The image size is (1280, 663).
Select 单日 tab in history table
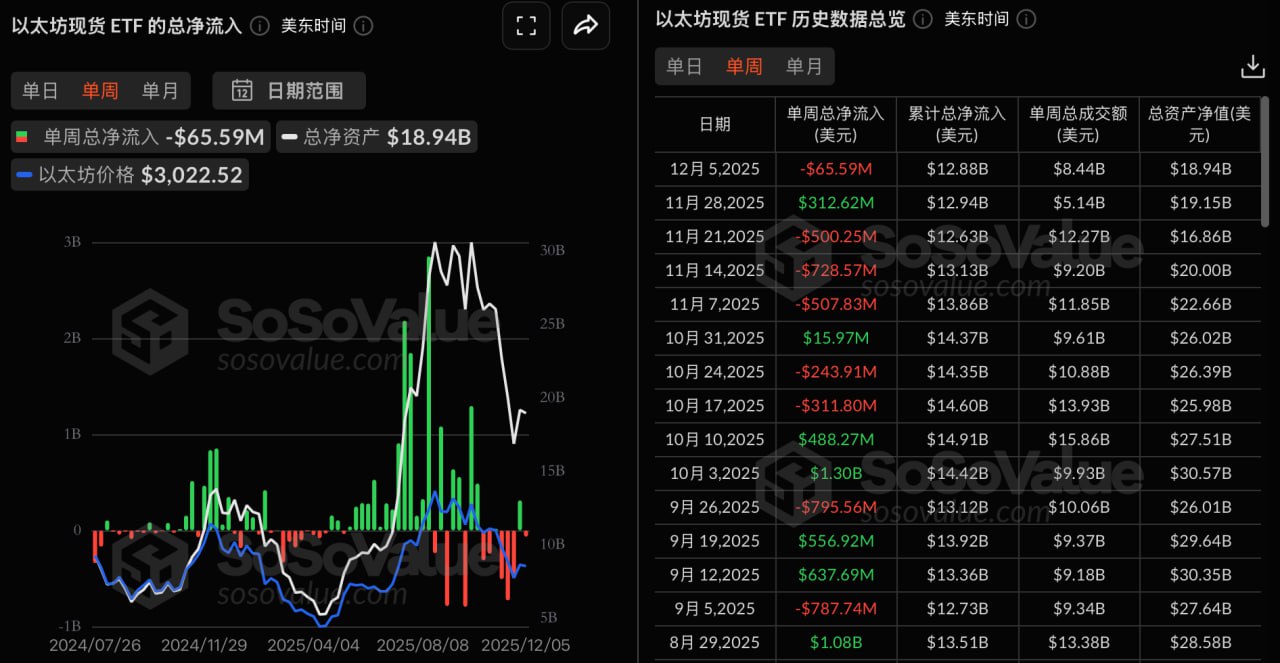[x=684, y=66]
